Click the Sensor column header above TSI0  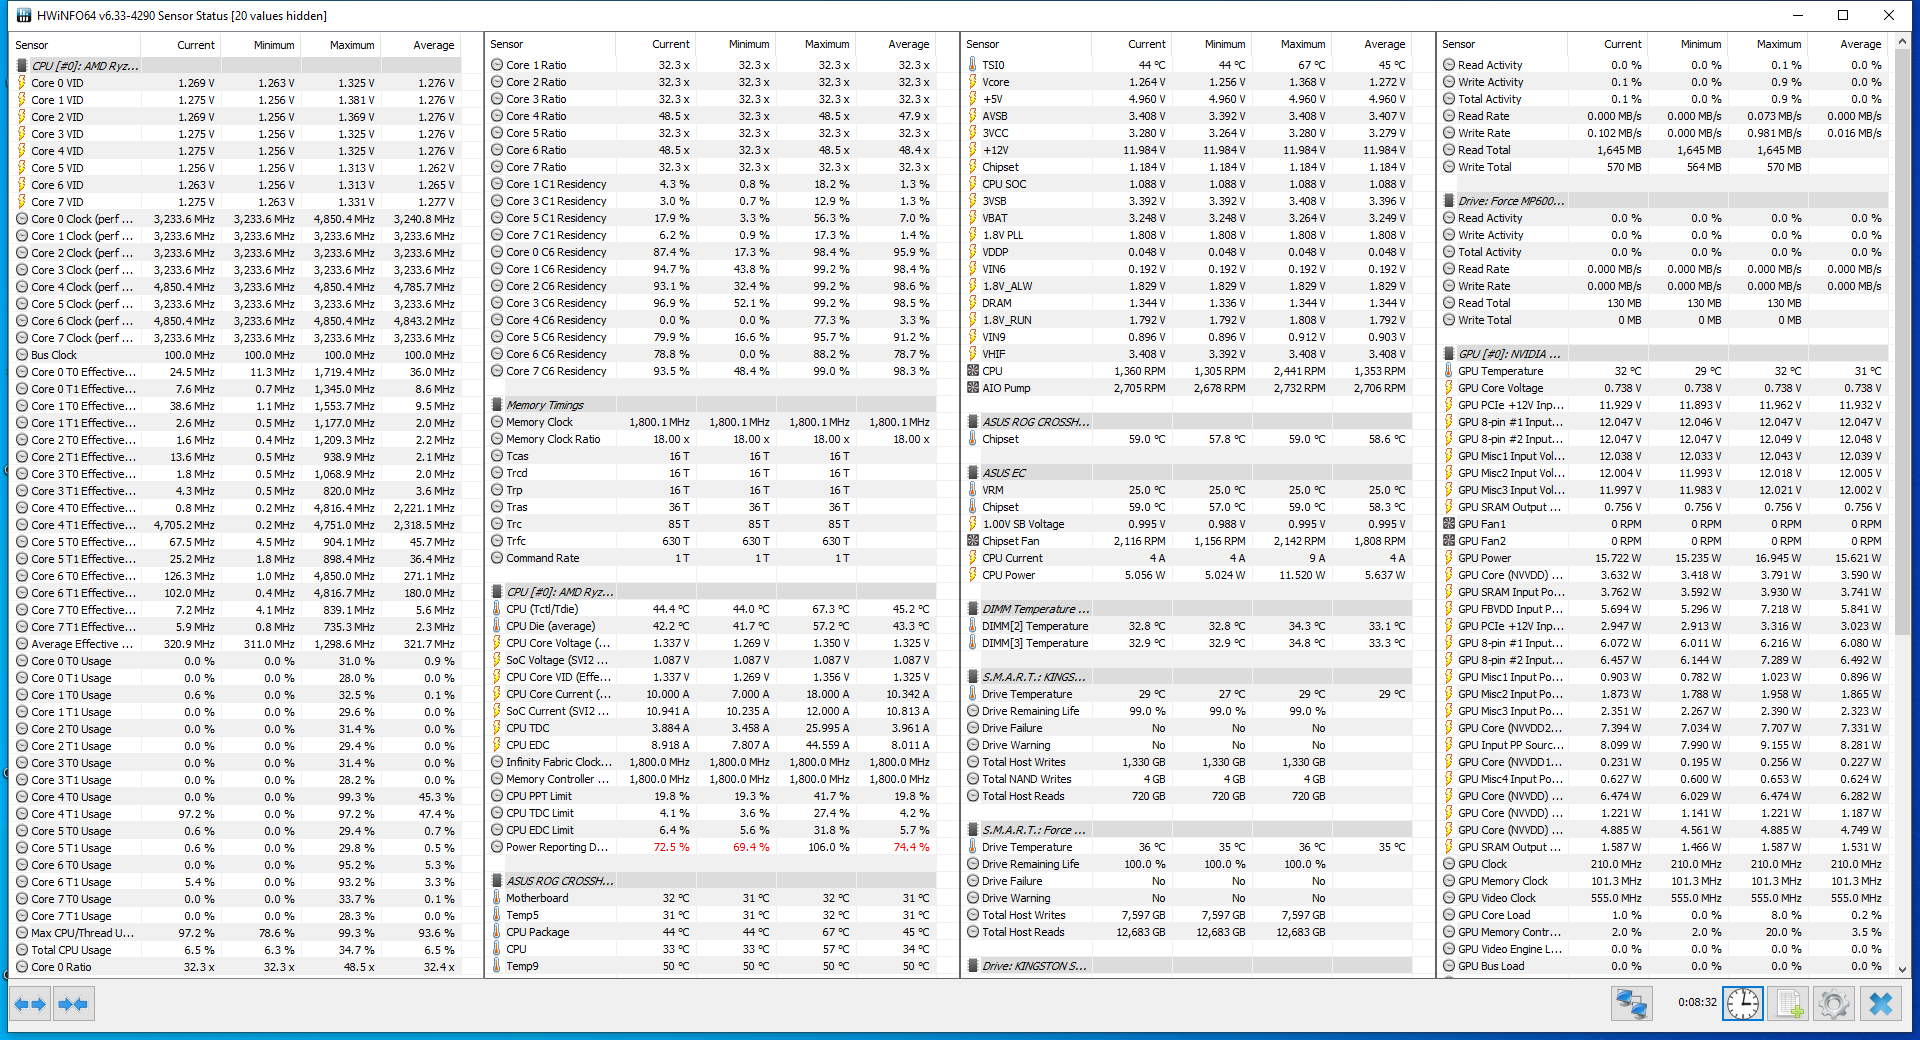[x=1027, y=44]
